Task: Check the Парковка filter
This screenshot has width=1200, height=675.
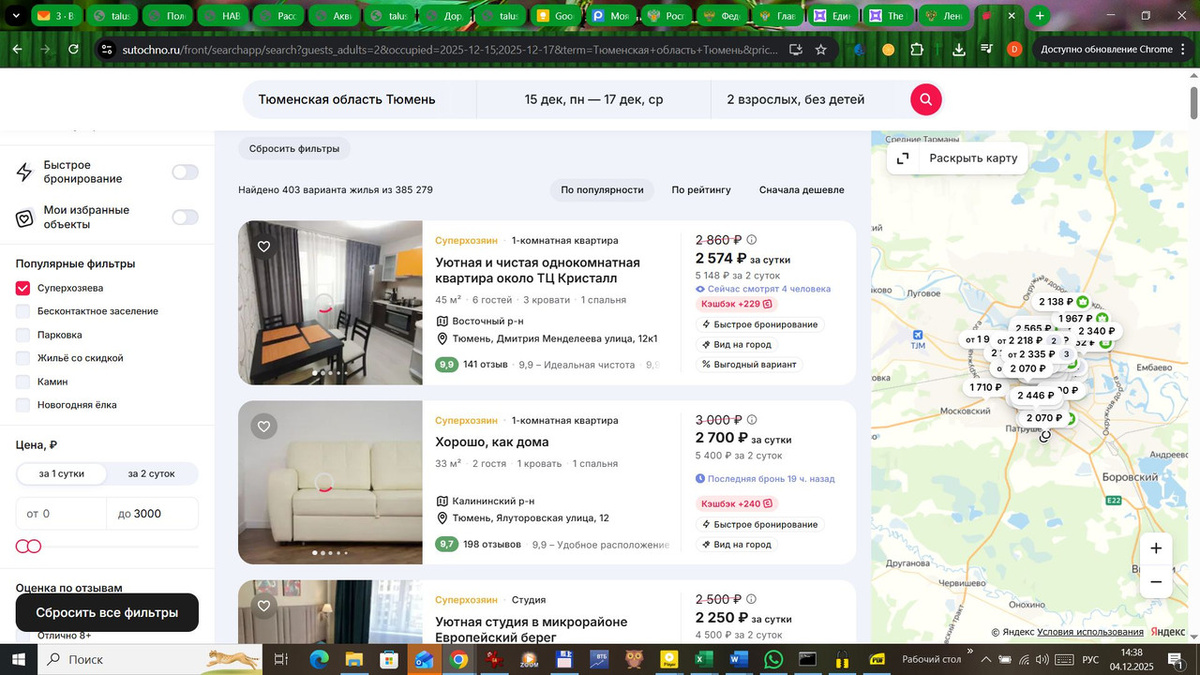Action: tap(23, 335)
